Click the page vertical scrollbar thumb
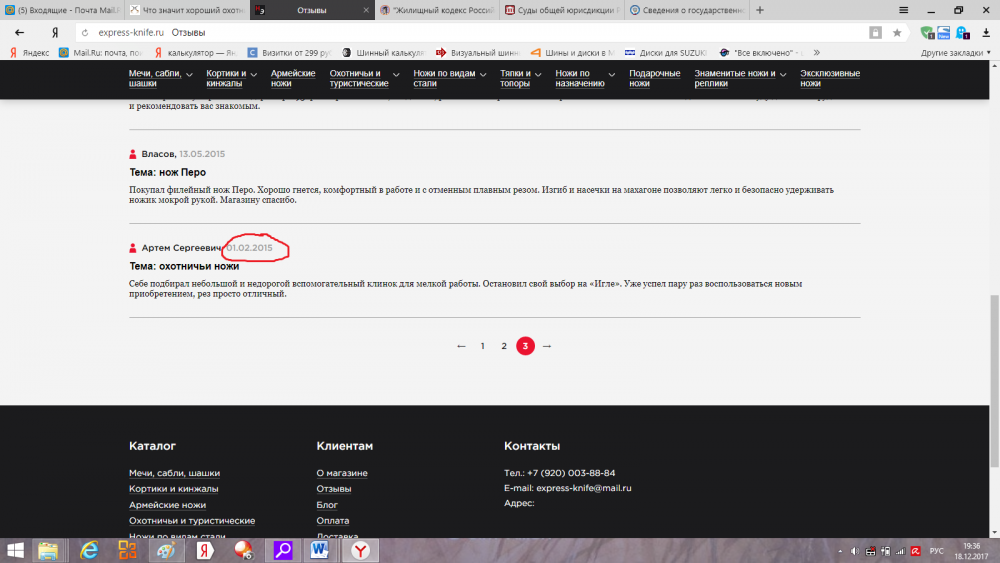Screen dimensions: 1000x563 point(993,380)
